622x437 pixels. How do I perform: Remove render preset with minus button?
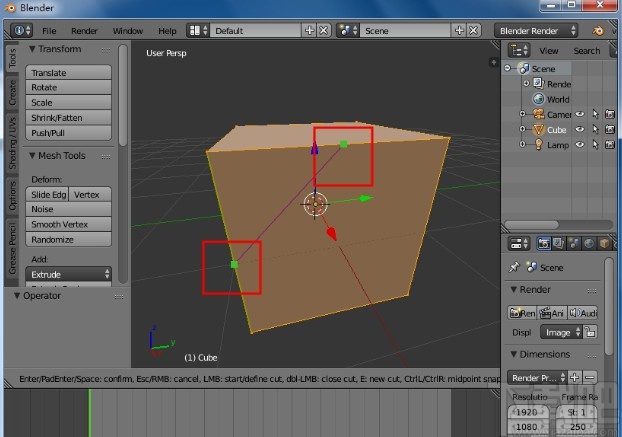(x=589, y=378)
